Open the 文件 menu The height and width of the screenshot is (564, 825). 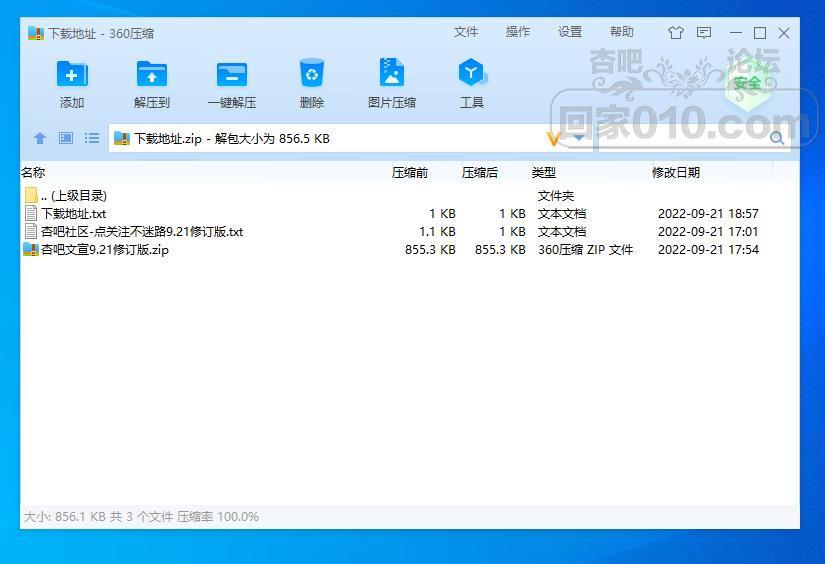(466, 32)
